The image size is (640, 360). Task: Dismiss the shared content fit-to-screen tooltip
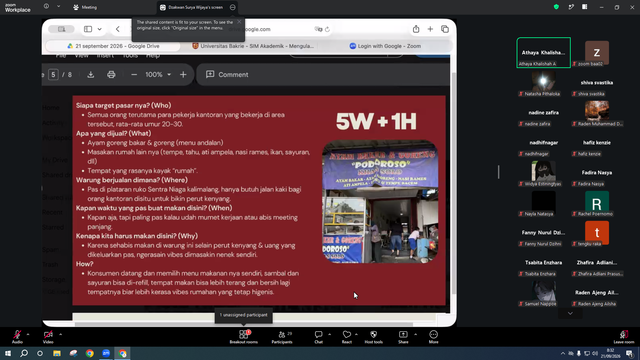click(239, 22)
